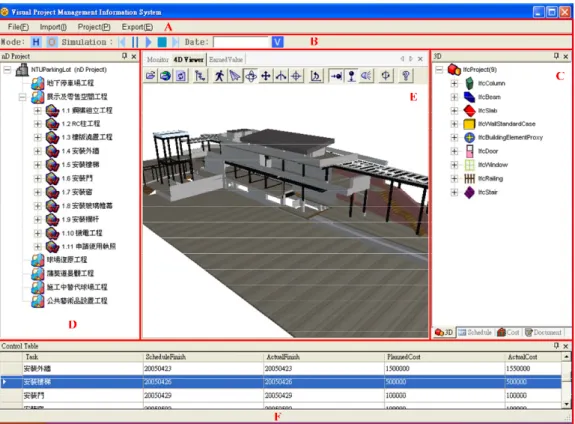Image resolution: width=575 pixels, height=424 pixels.
Task: Jump to the simulation's last step
Action: [175, 42]
